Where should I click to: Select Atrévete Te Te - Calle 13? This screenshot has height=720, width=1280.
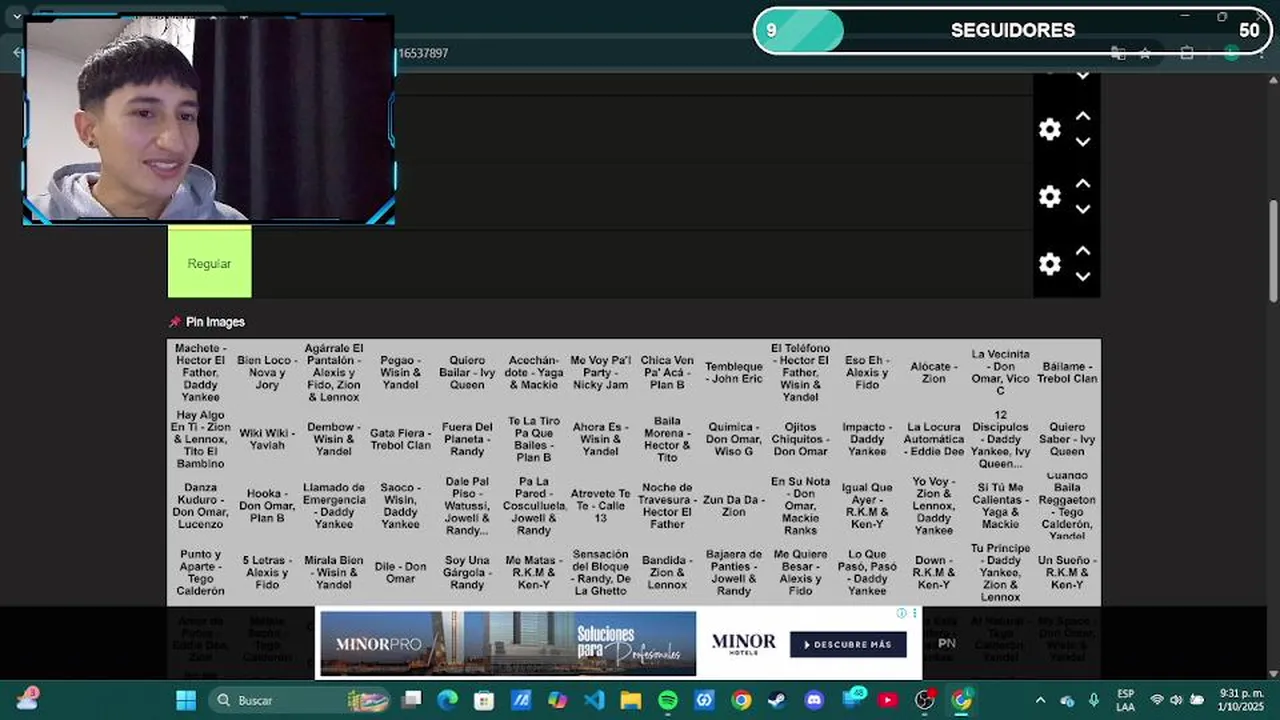point(600,506)
